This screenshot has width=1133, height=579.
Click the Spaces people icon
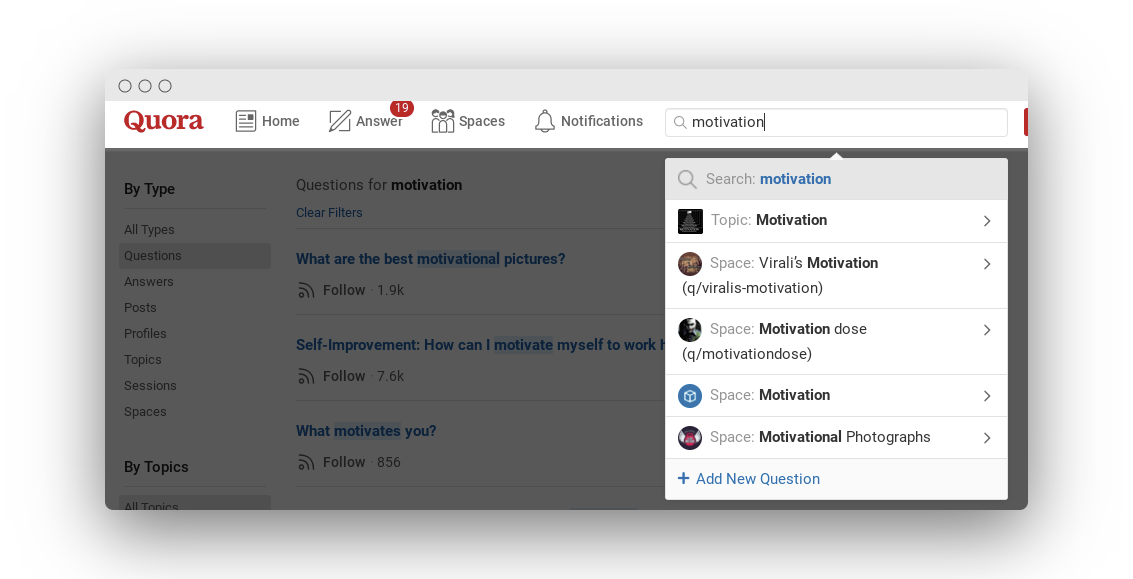(x=442, y=121)
